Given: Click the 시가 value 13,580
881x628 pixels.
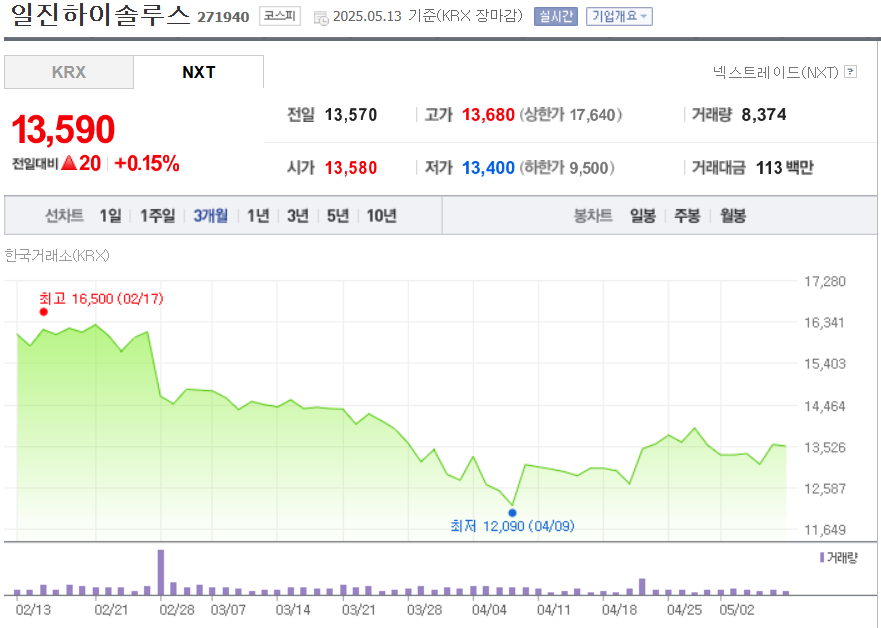Looking at the screenshot, I should click(x=351, y=168).
